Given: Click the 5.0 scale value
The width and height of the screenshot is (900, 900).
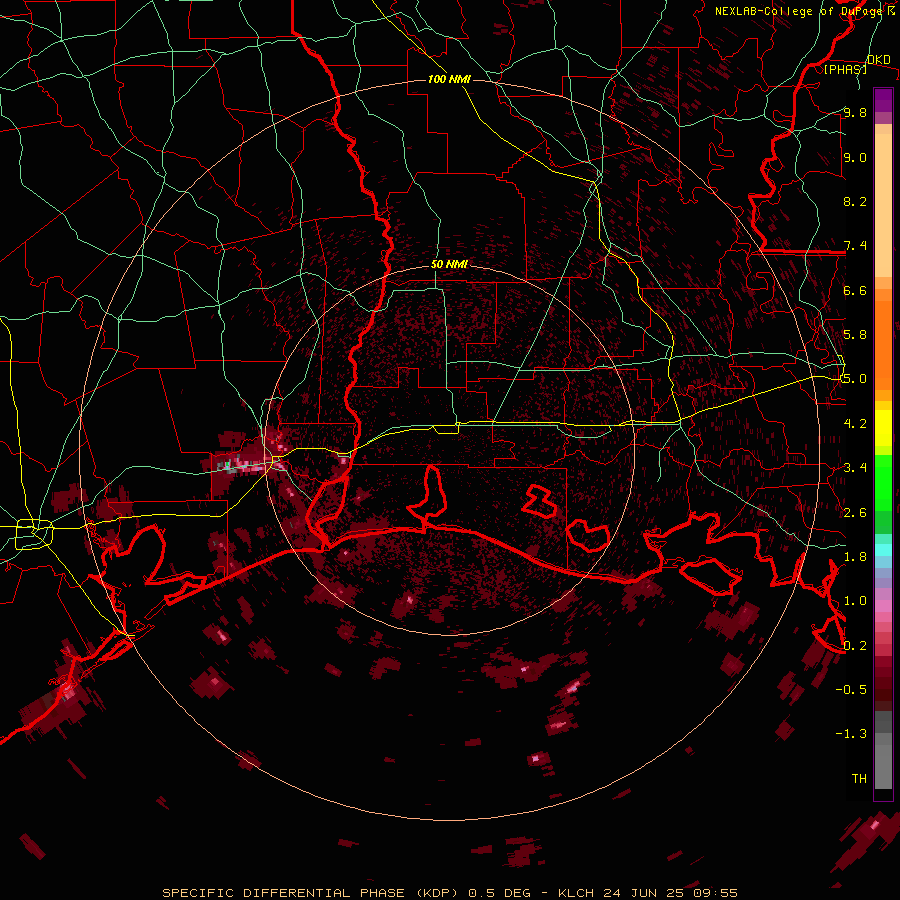Looking at the screenshot, I should pos(855,379).
